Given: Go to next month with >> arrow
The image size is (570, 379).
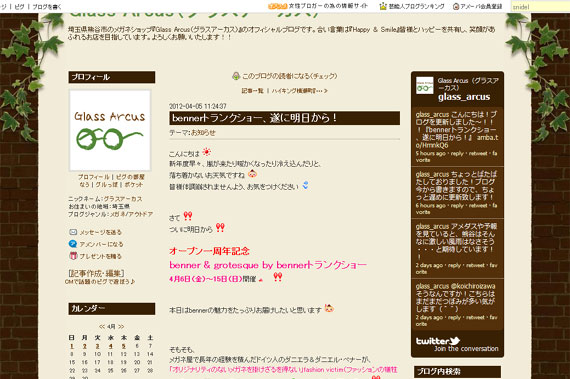Looking at the screenshot, I should point(121,326).
